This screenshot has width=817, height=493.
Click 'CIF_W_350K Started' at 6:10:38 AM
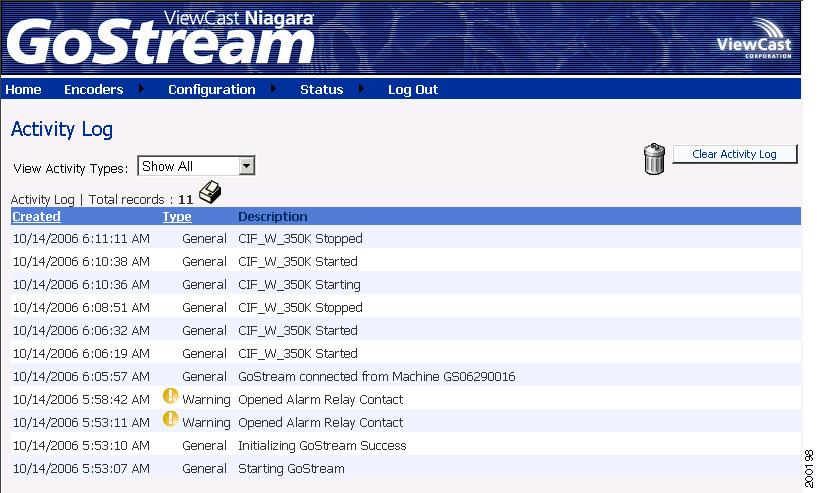pos(298,262)
